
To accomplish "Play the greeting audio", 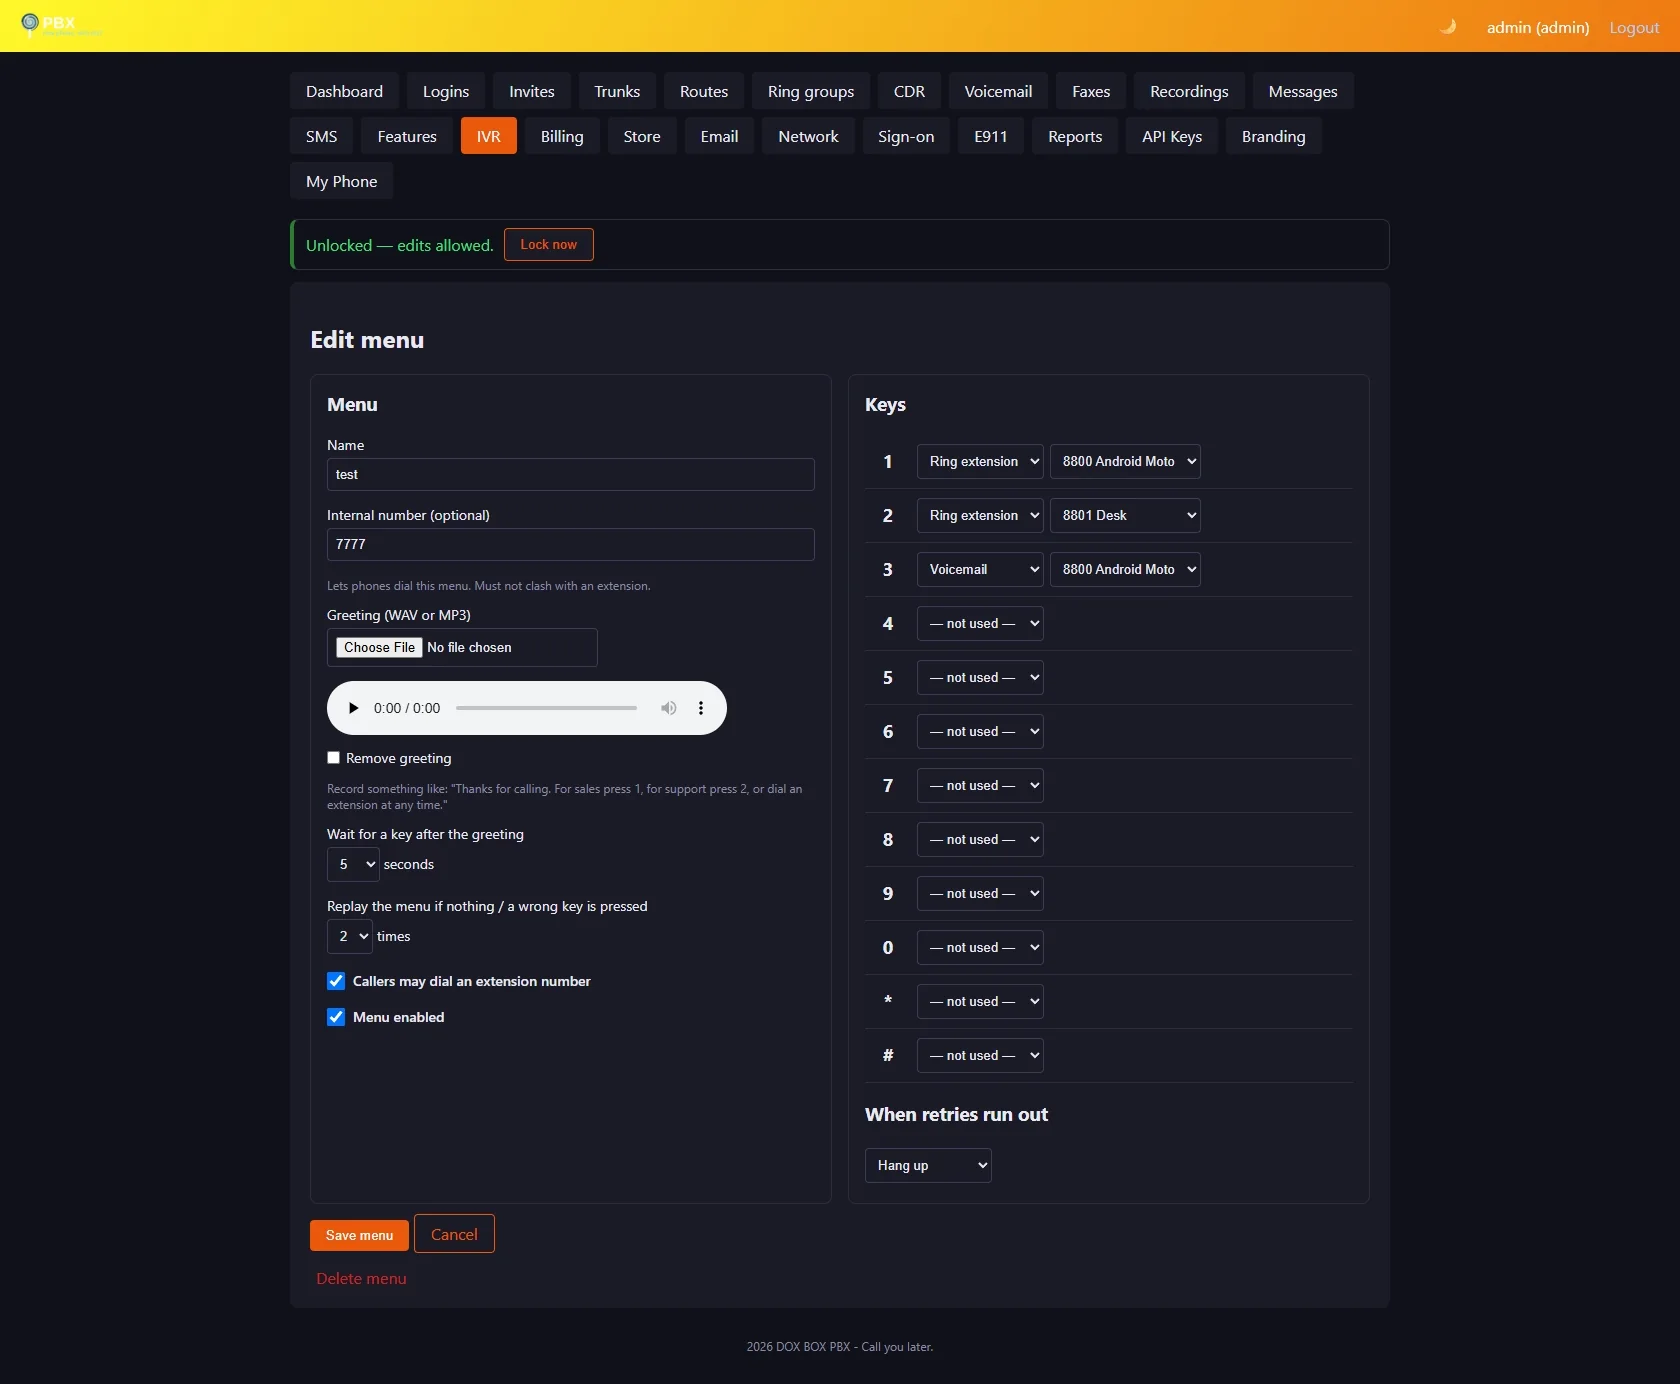I will [x=353, y=708].
